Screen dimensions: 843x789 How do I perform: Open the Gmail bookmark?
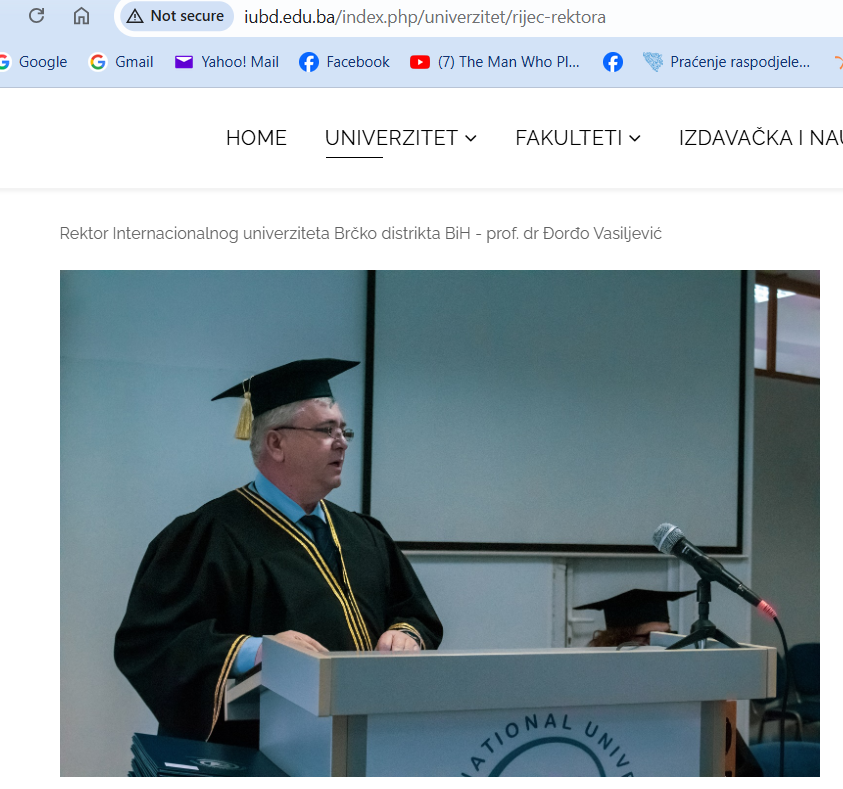[122, 62]
